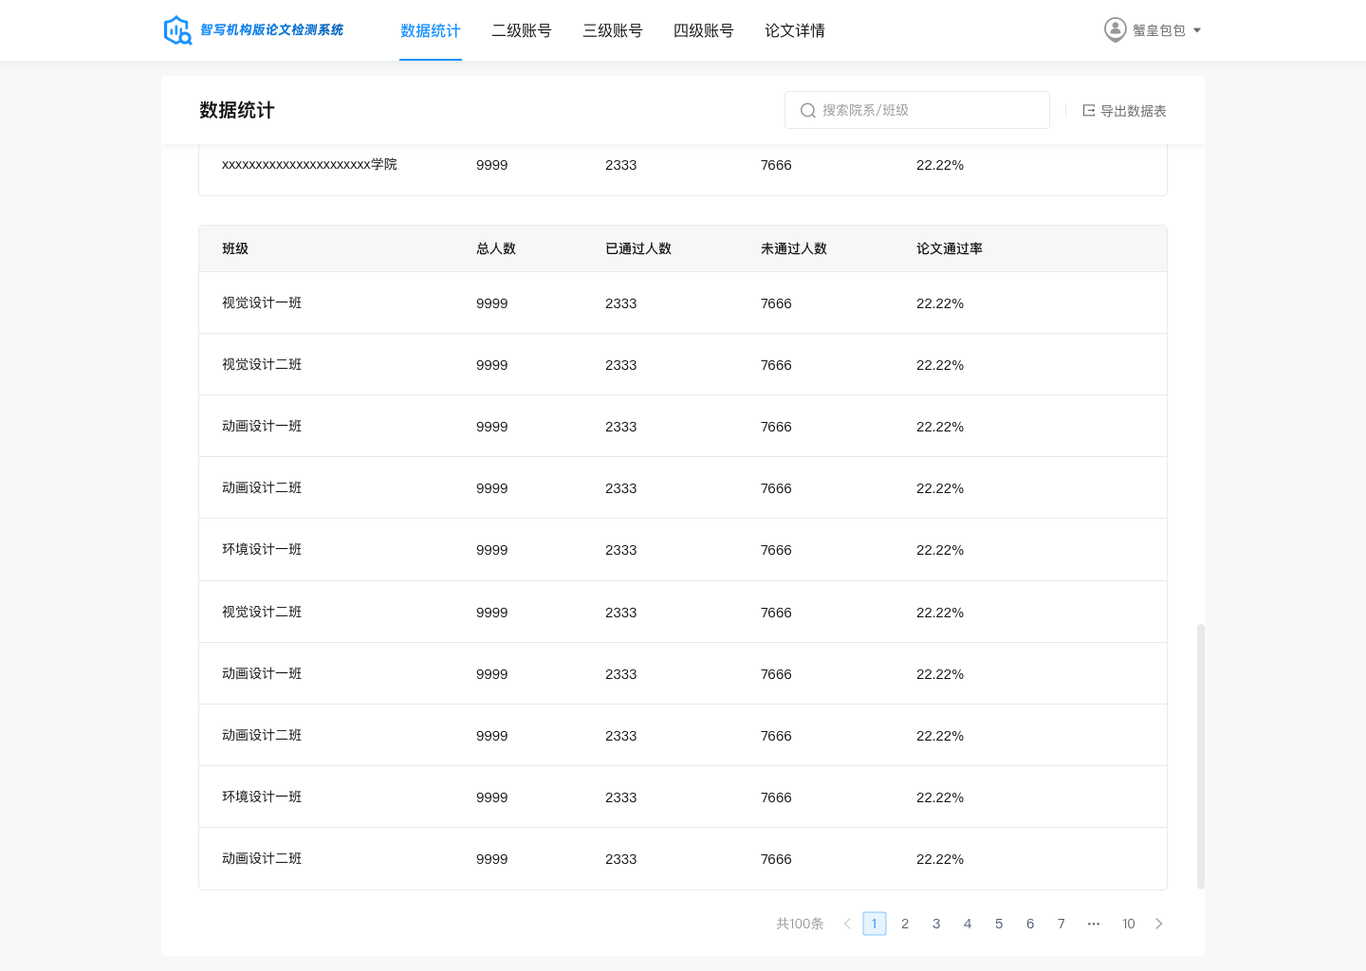Click the export icon beside 导出数据表
1366x971 pixels.
pyautogui.click(x=1089, y=110)
